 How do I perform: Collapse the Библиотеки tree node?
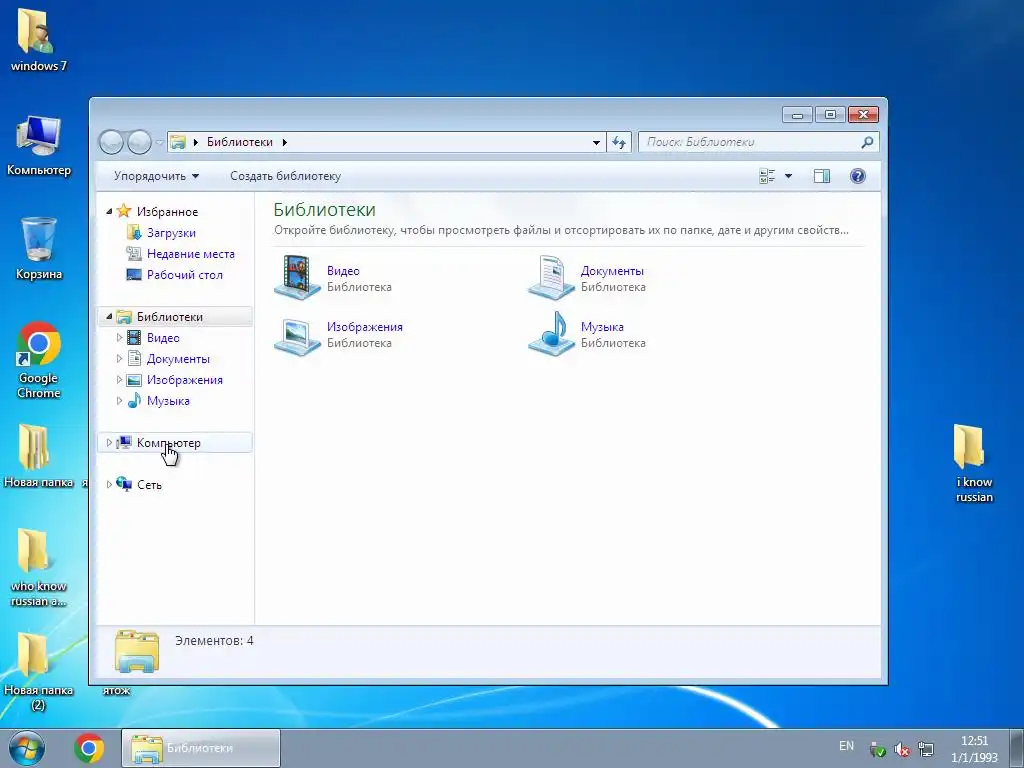coord(109,317)
